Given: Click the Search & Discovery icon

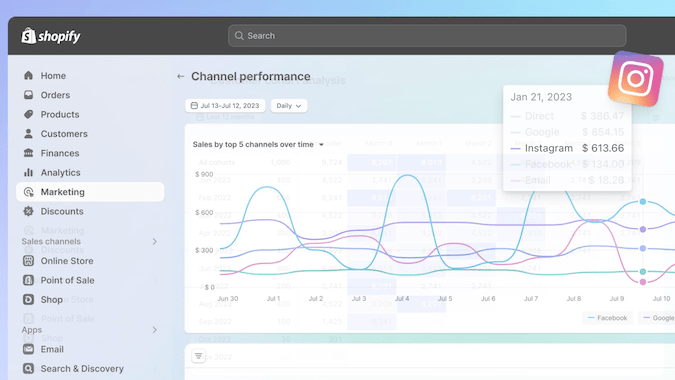Looking at the screenshot, I should click(28, 368).
